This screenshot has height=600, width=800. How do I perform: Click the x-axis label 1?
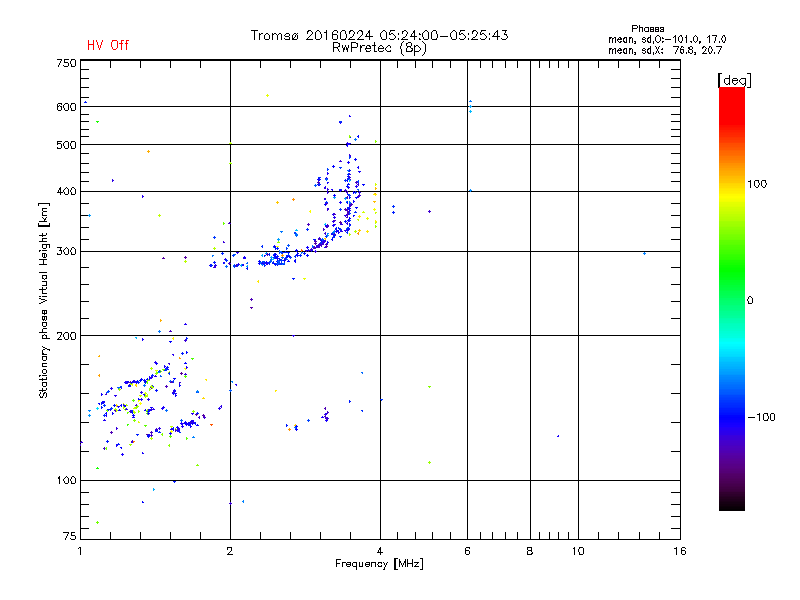point(80,551)
